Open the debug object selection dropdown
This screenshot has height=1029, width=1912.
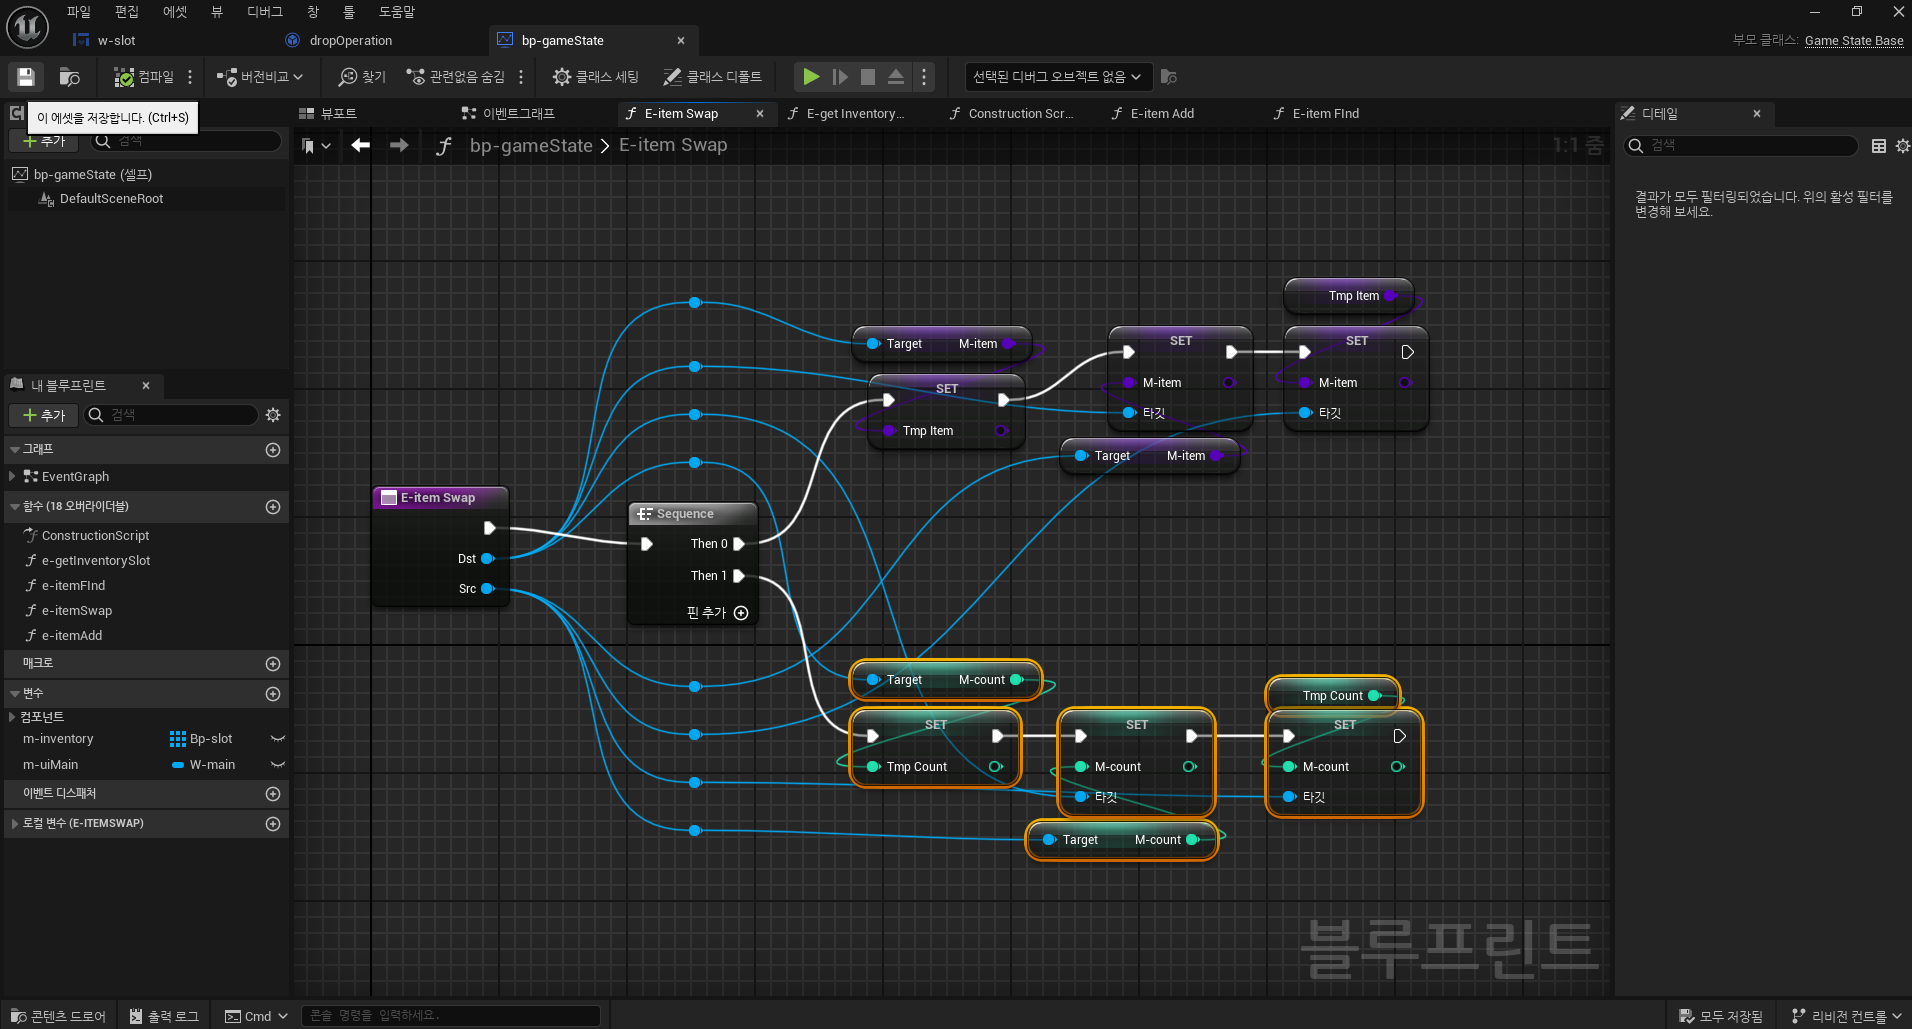click(x=1058, y=77)
